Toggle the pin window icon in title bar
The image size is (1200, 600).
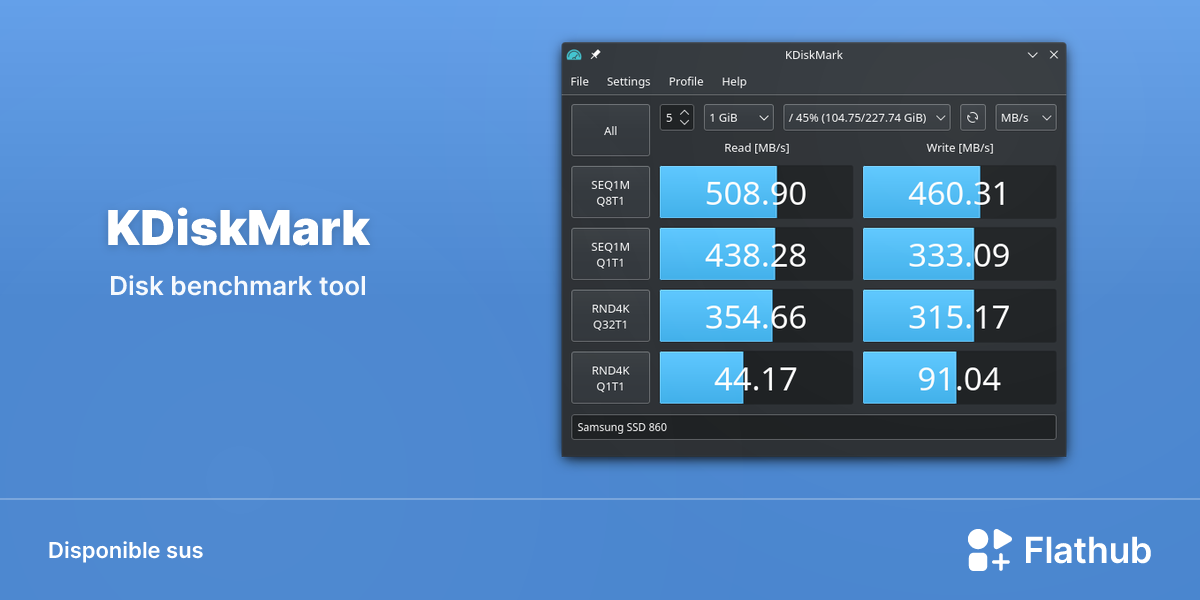(595, 55)
